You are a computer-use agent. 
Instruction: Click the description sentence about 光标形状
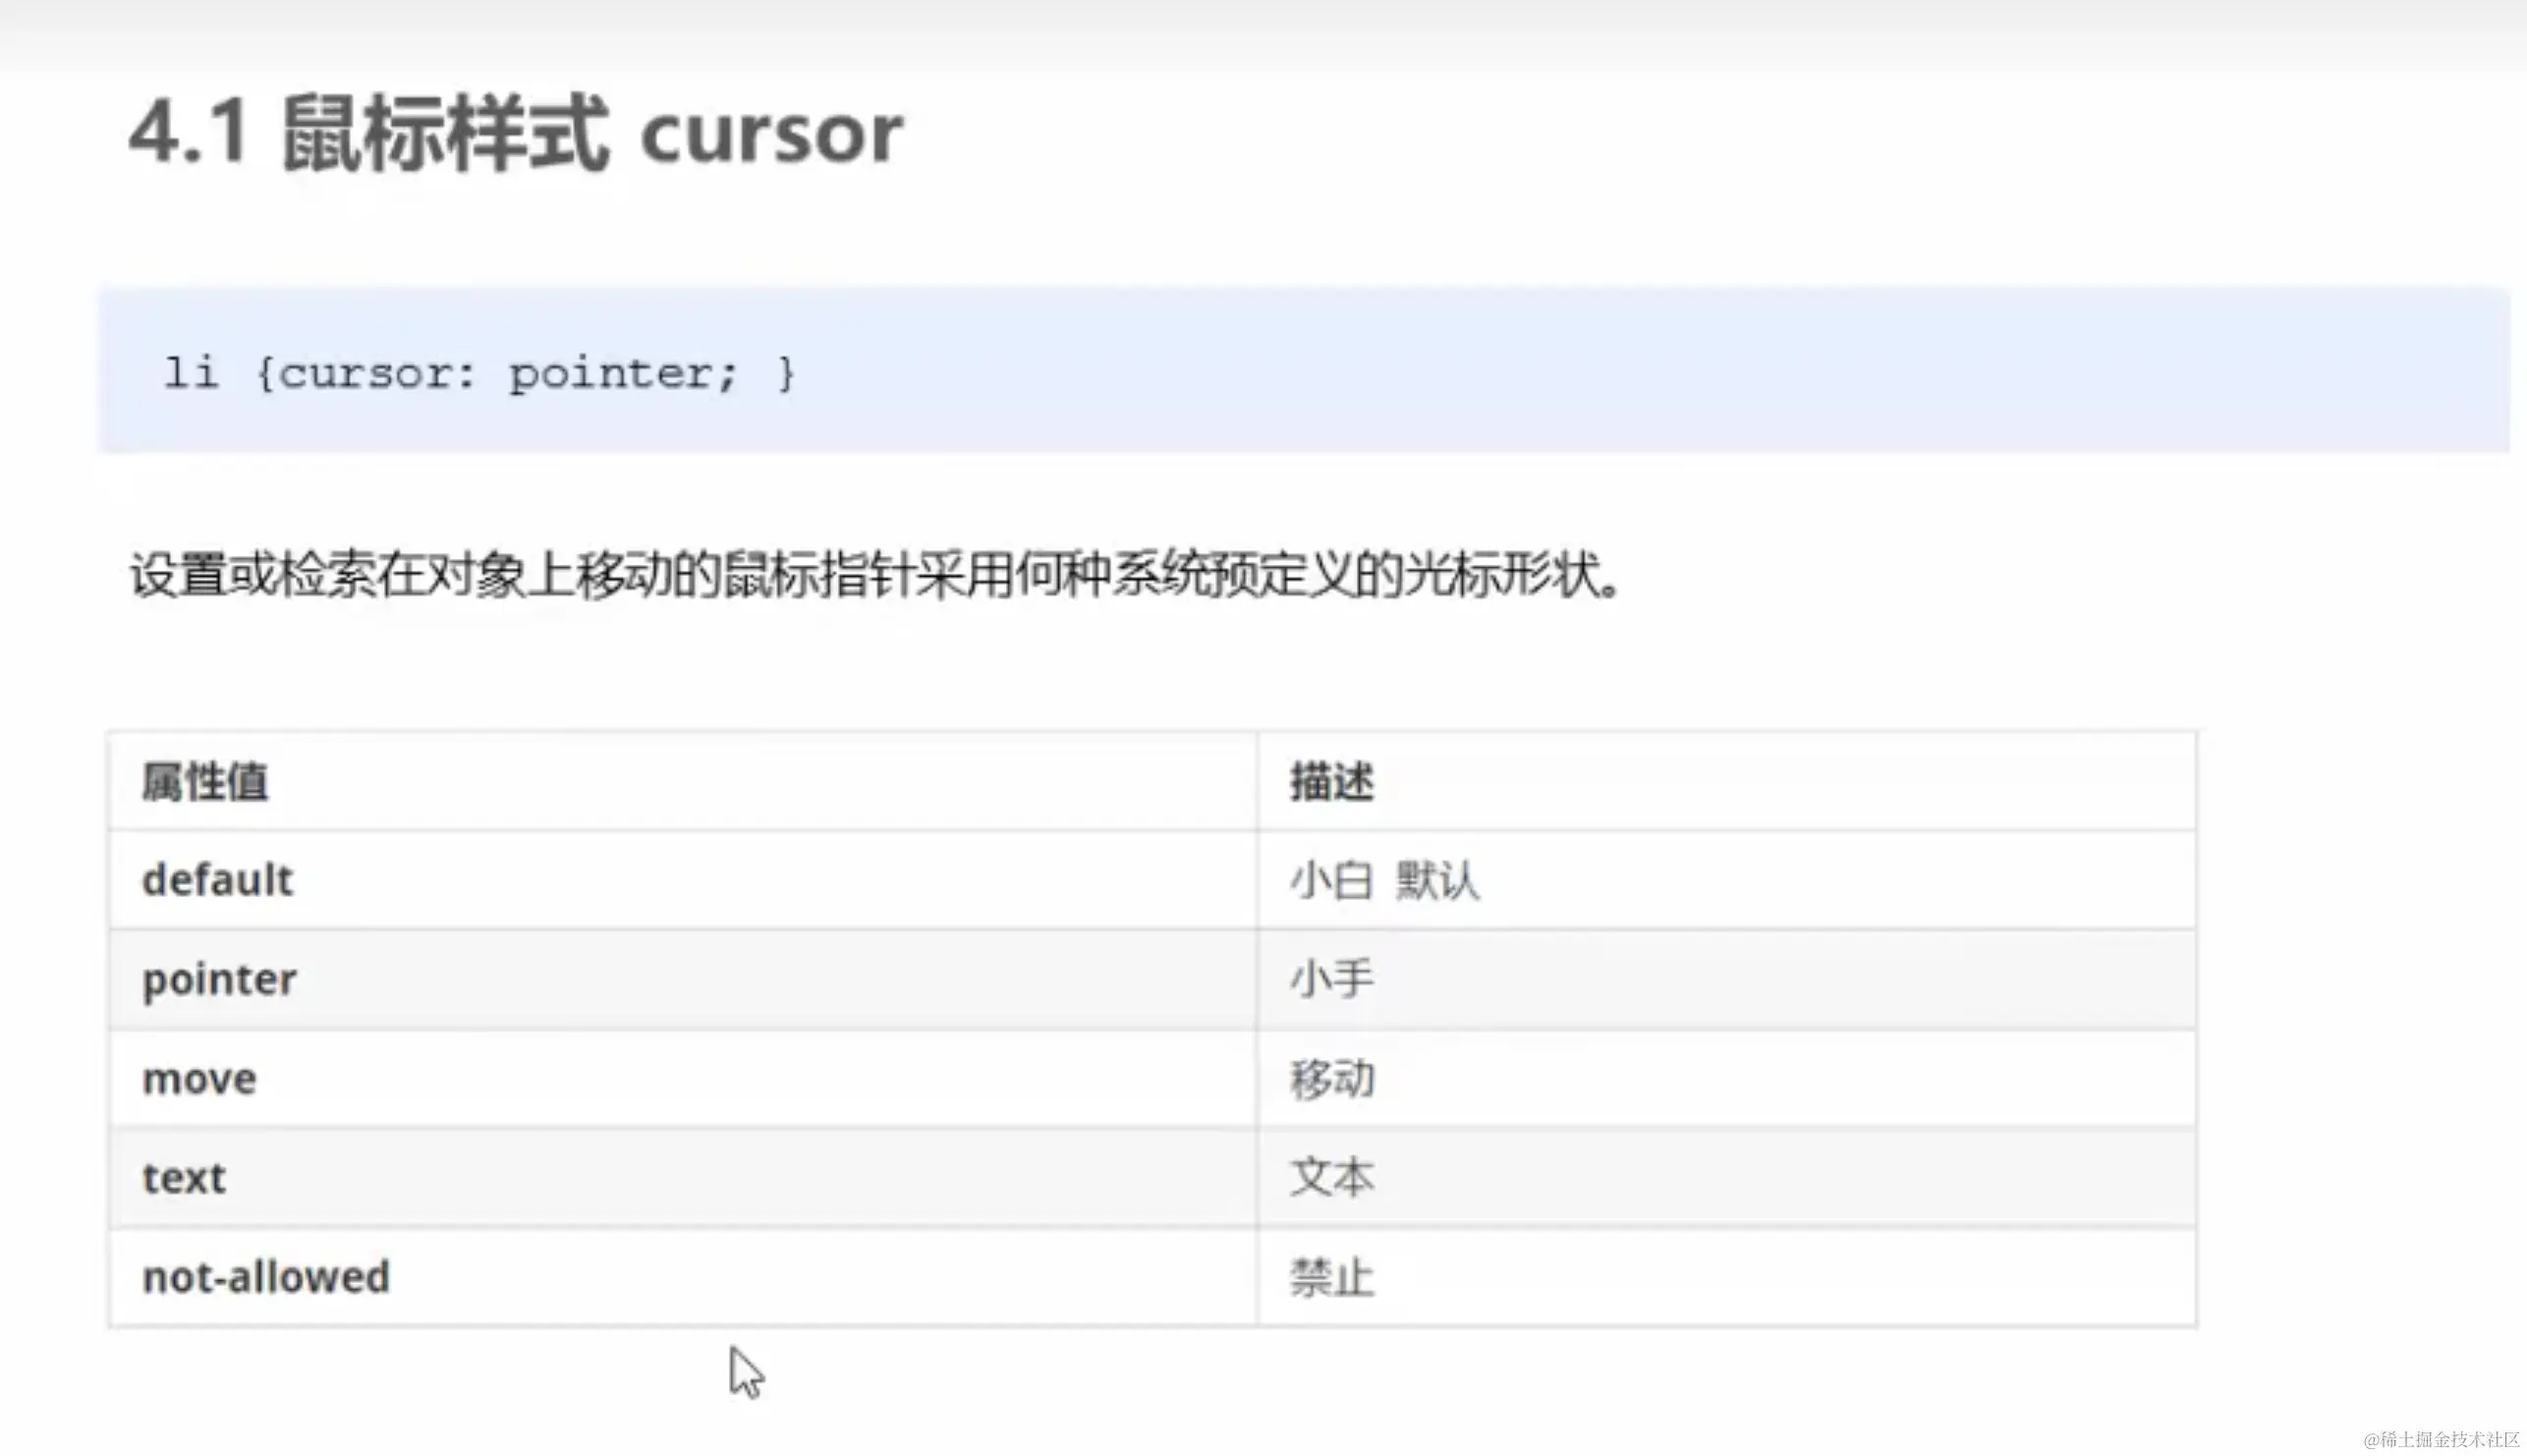(874, 575)
